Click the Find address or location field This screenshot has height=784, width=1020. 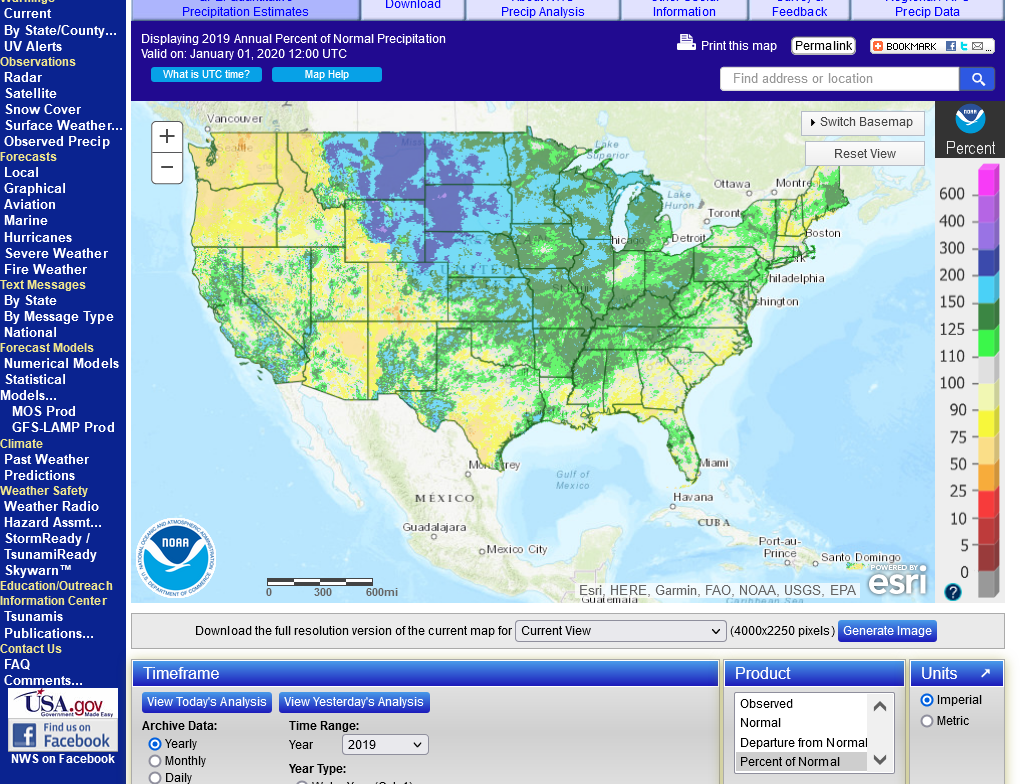click(839, 79)
